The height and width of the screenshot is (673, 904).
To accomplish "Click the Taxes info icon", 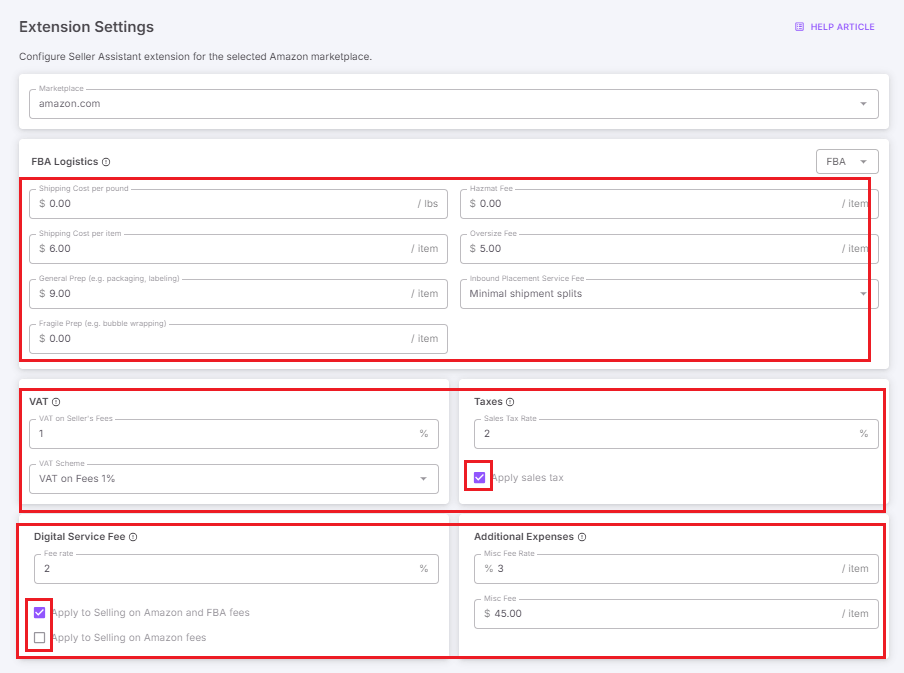I will click(x=510, y=402).
